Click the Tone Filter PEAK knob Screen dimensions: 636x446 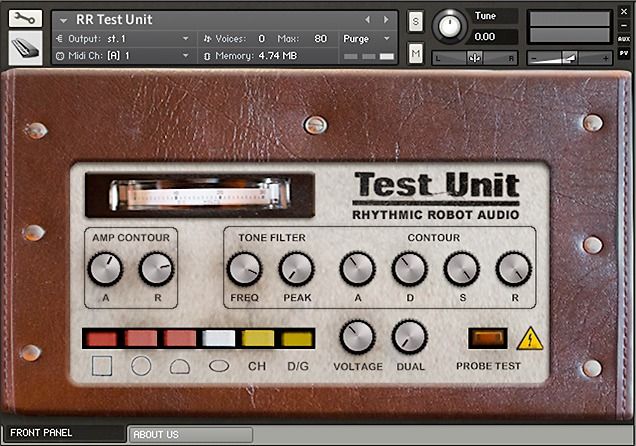pos(297,269)
